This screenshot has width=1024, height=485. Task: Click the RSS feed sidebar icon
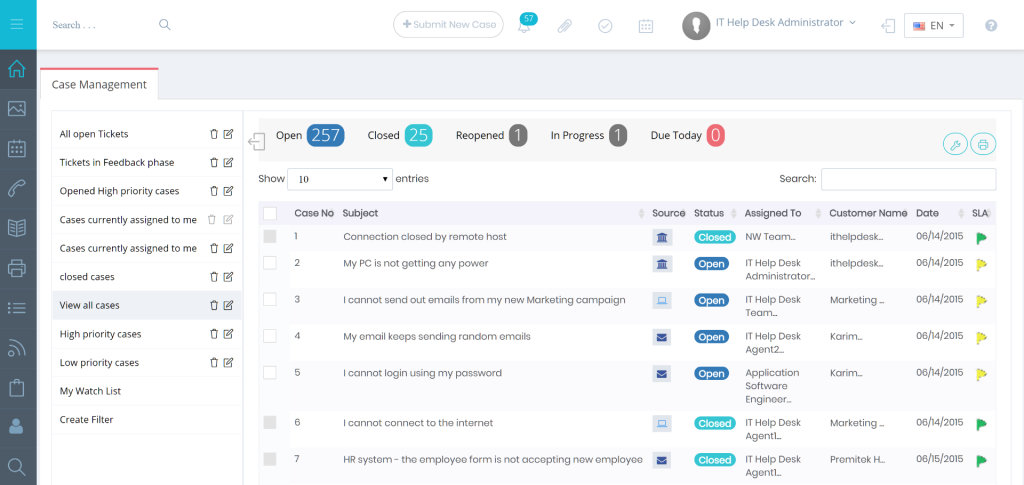[x=17, y=348]
